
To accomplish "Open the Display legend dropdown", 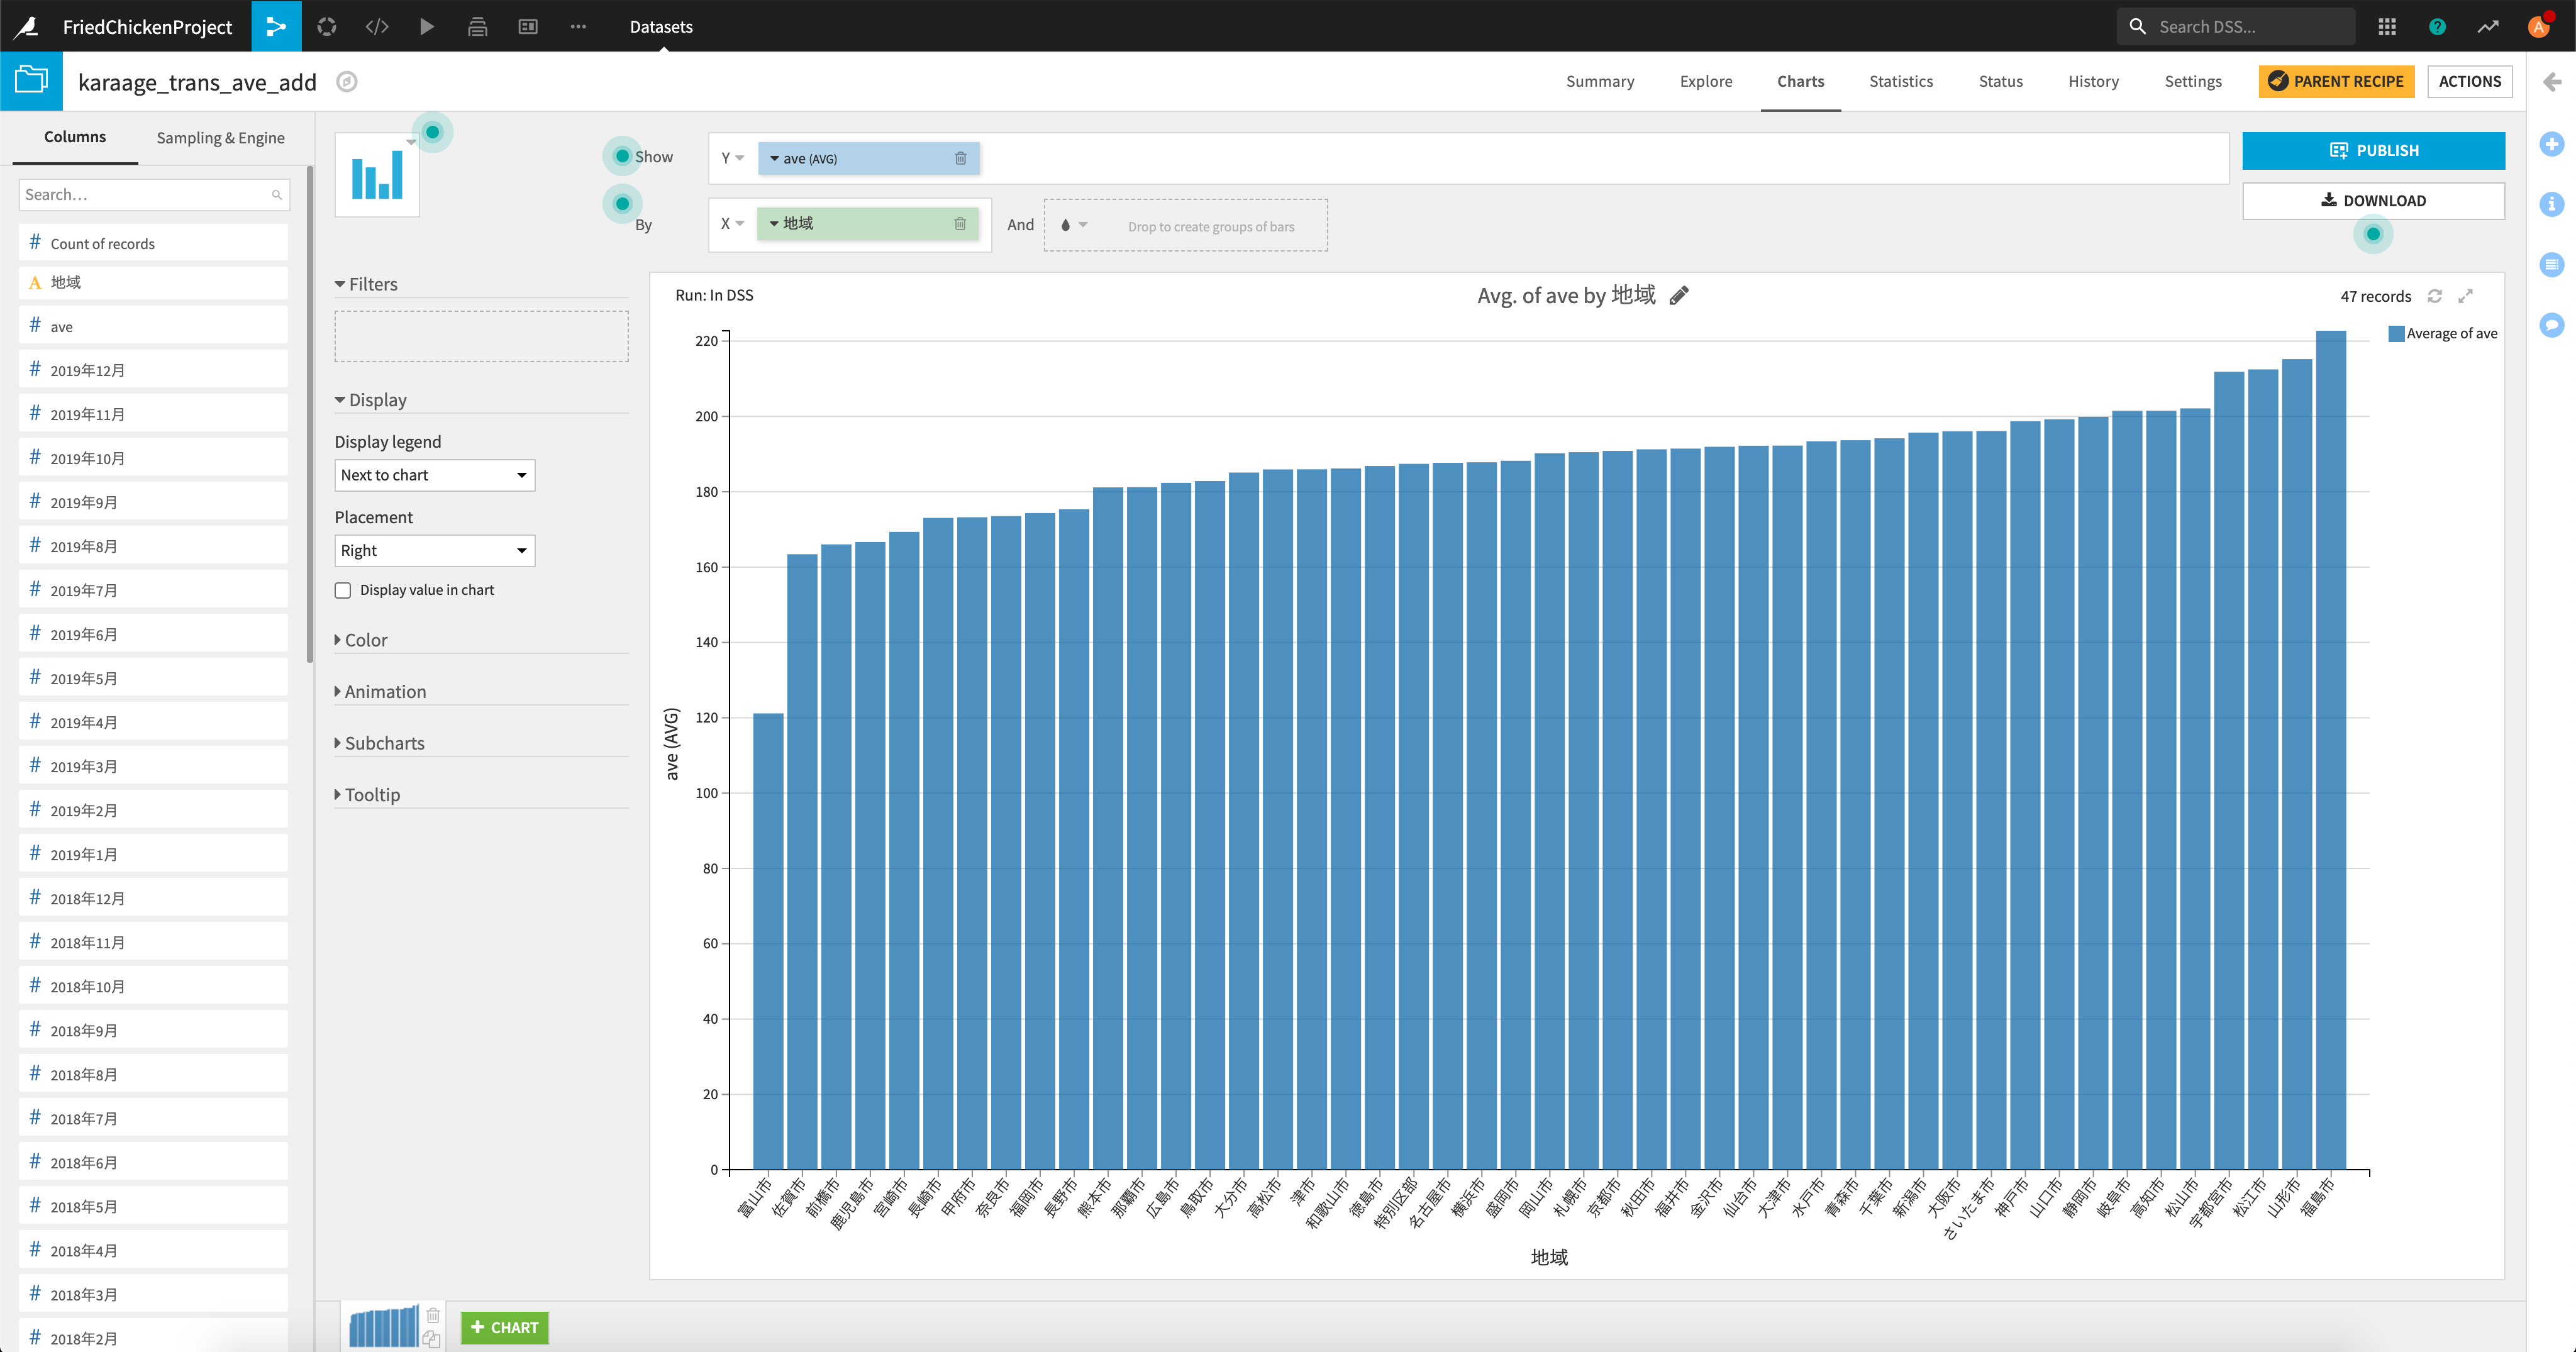I will (434, 475).
